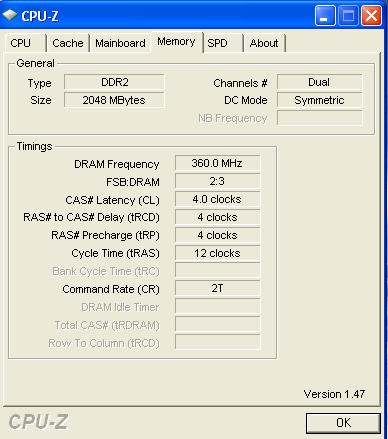Click the DDR2 memory type field
Screen dimensions: 388x439
click(x=114, y=82)
